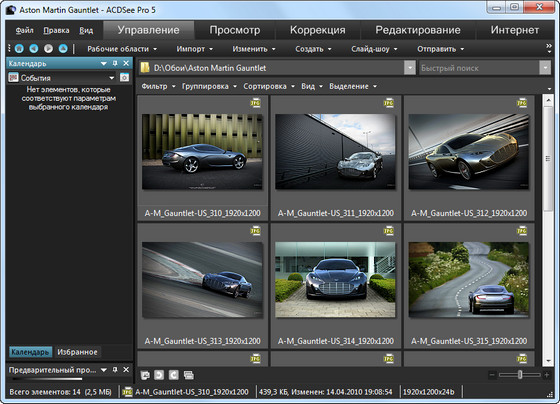Viewport: 560px width, 404px height.
Task: Close the Календарь panel
Action: click(x=126, y=63)
